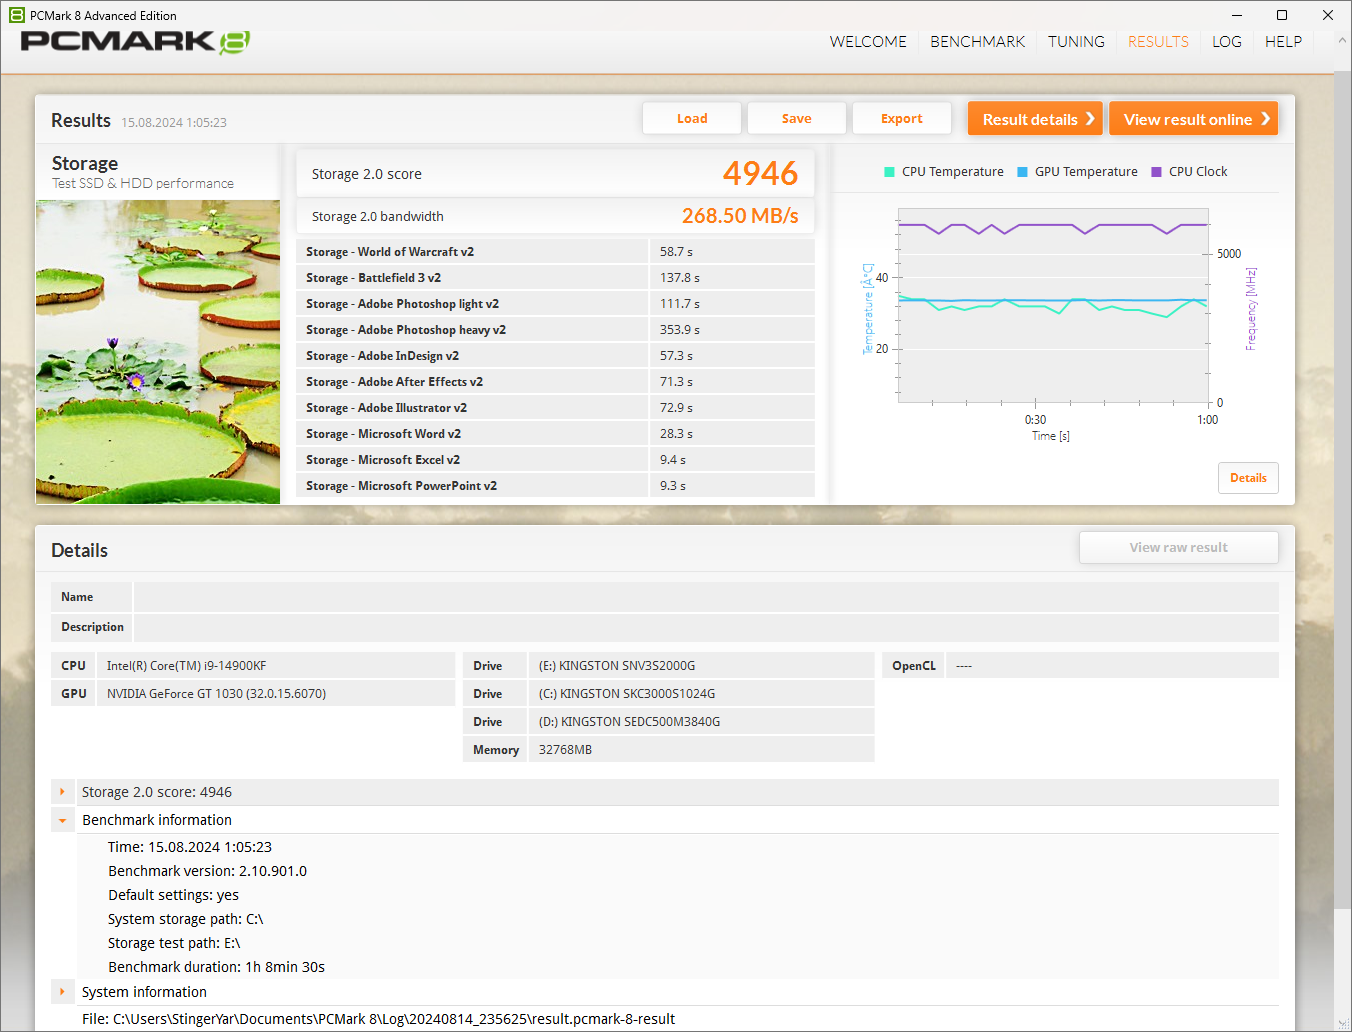Select Adobe After Effects v2 row
Image resolution: width=1352 pixels, height=1032 pixels.
[x=555, y=382]
